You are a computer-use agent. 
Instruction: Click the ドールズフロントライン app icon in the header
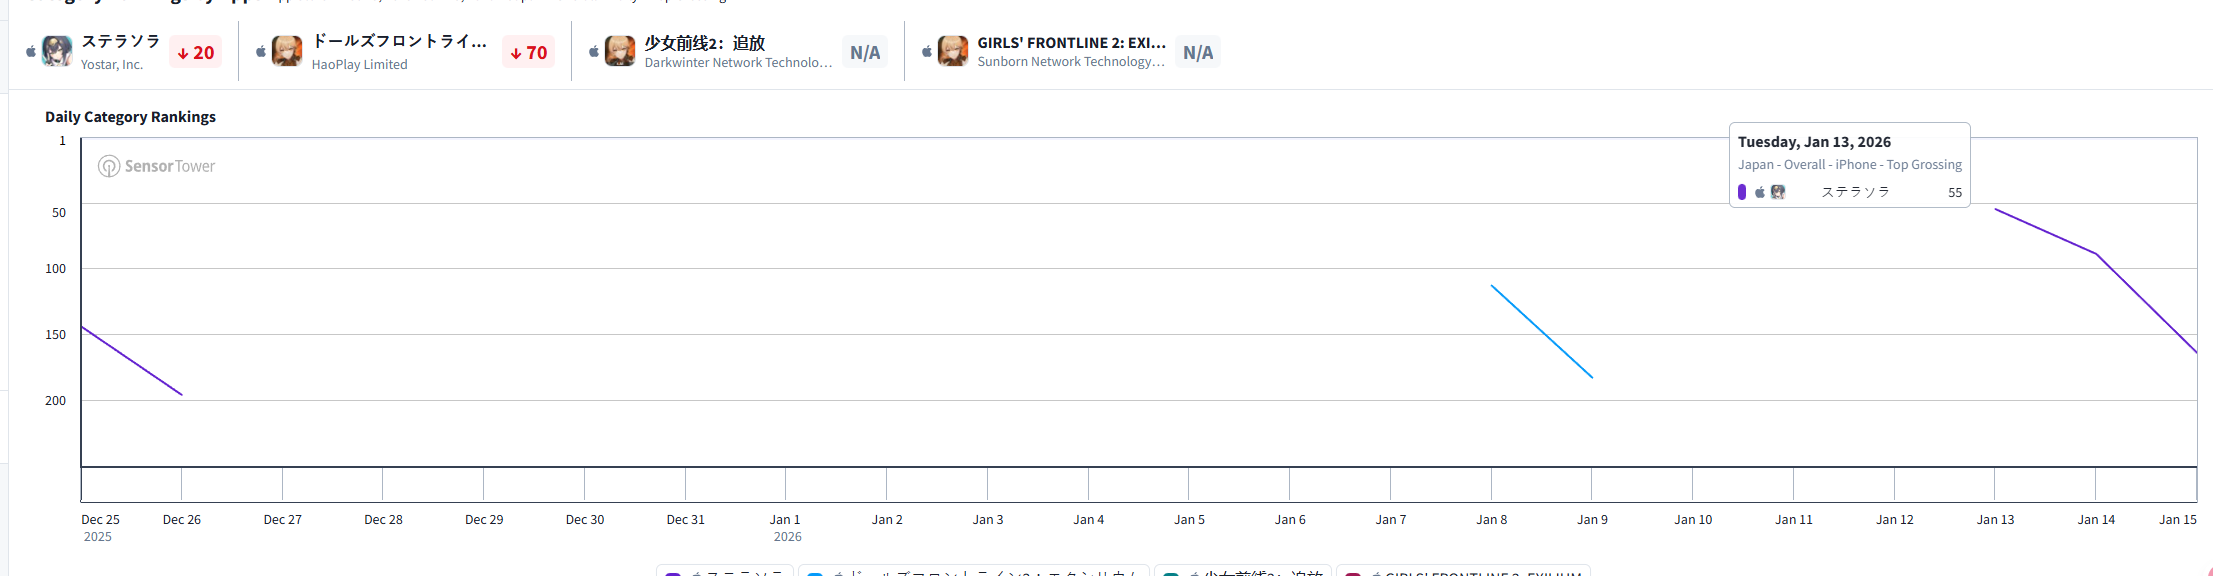point(287,51)
